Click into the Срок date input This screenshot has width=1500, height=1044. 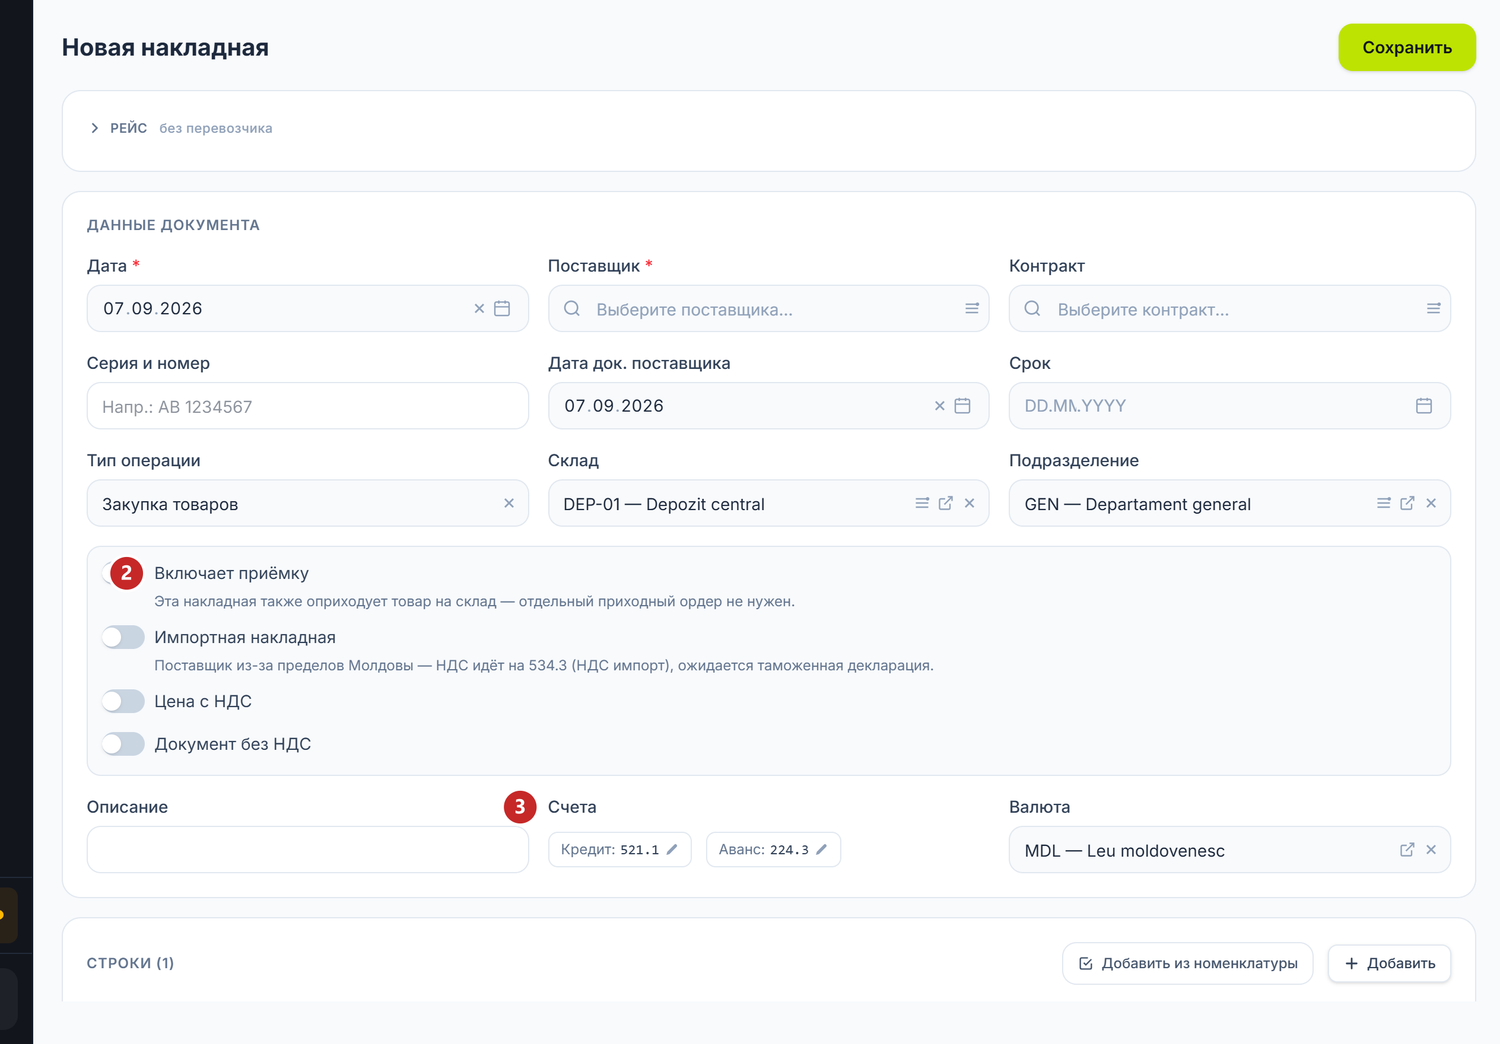point(1229,406)
